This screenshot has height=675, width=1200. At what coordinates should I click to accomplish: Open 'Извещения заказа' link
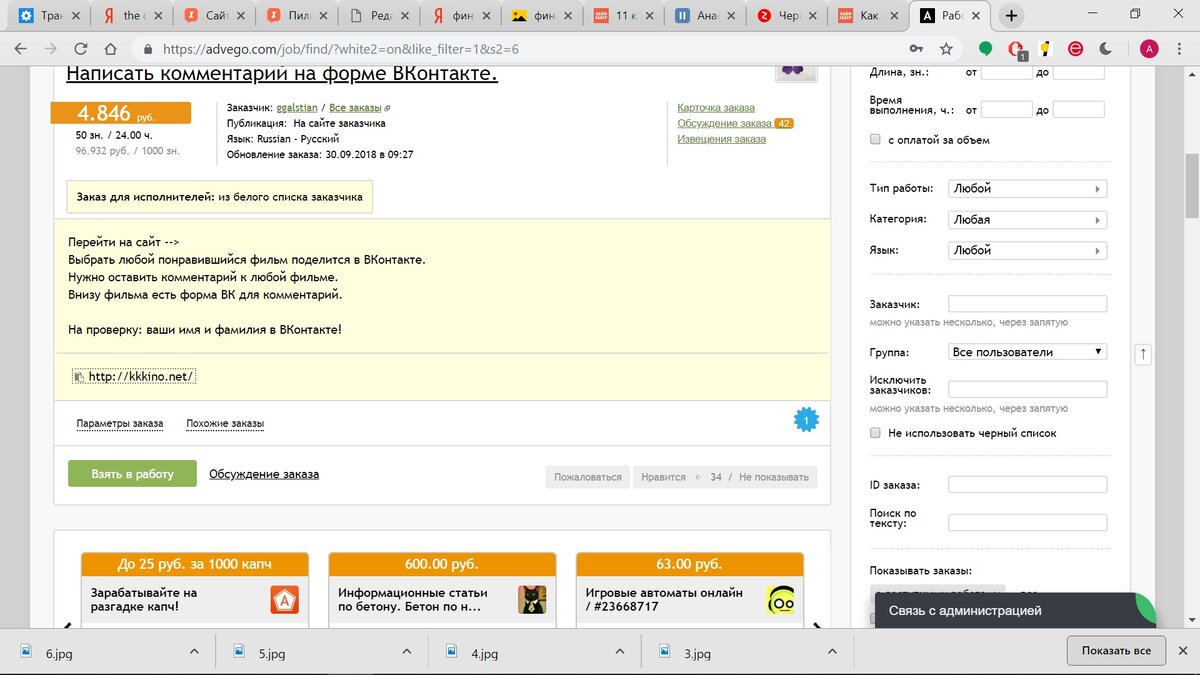(721, 139)
